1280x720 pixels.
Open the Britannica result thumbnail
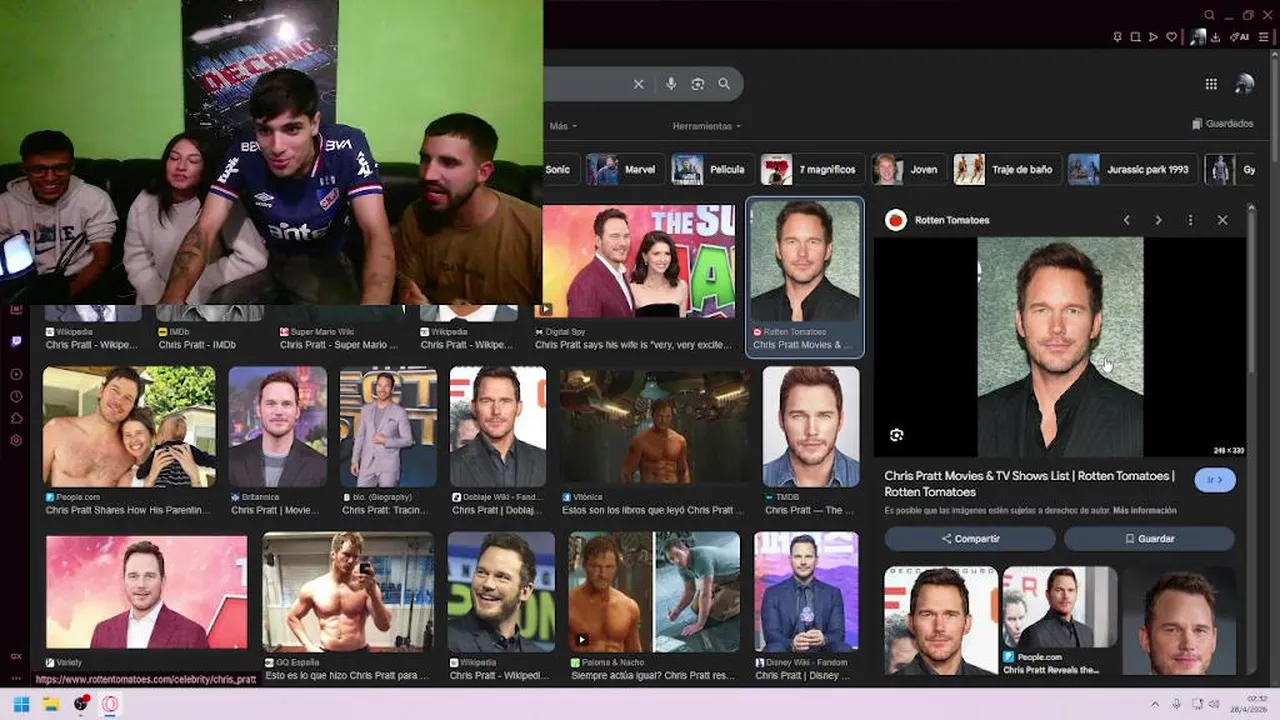(x=277, y=426)
